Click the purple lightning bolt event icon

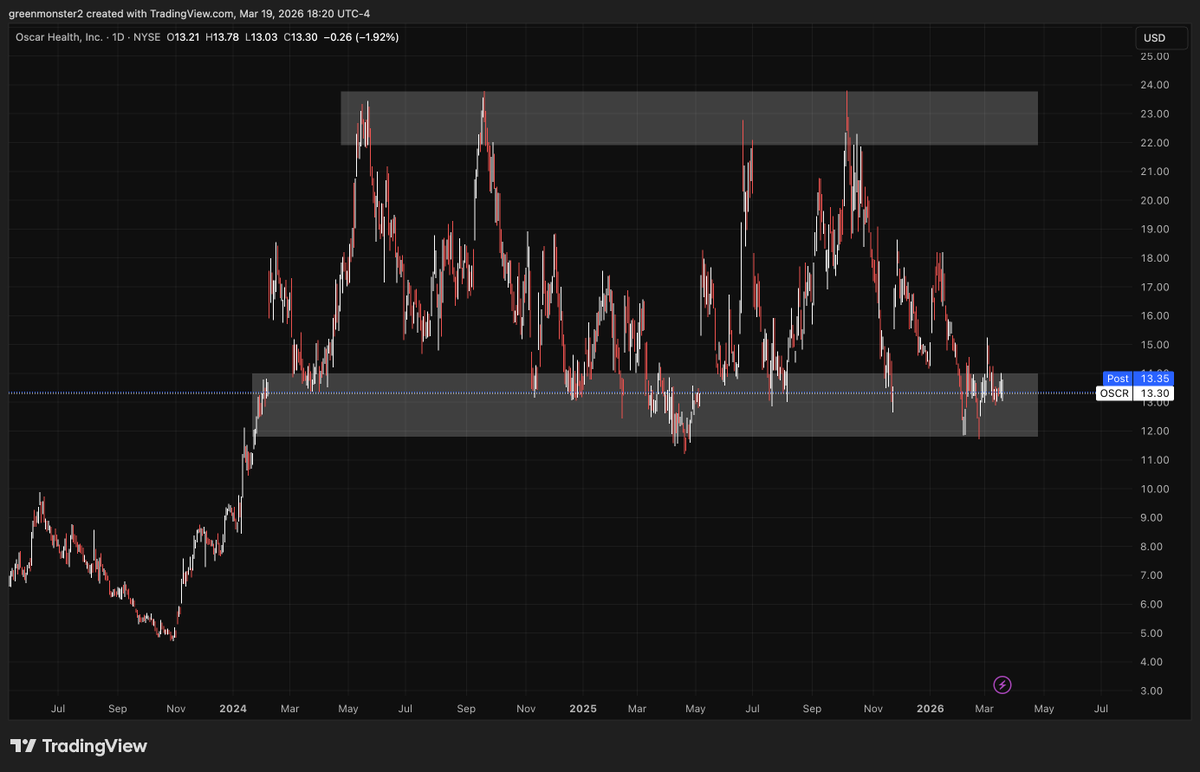(x=1001, y=685)
